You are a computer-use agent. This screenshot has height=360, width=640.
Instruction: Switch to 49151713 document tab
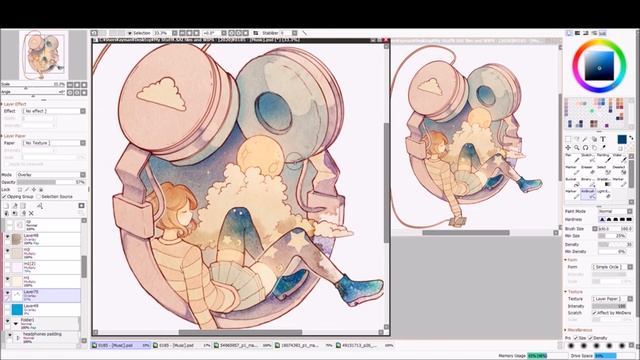click(x=366, y=345)
